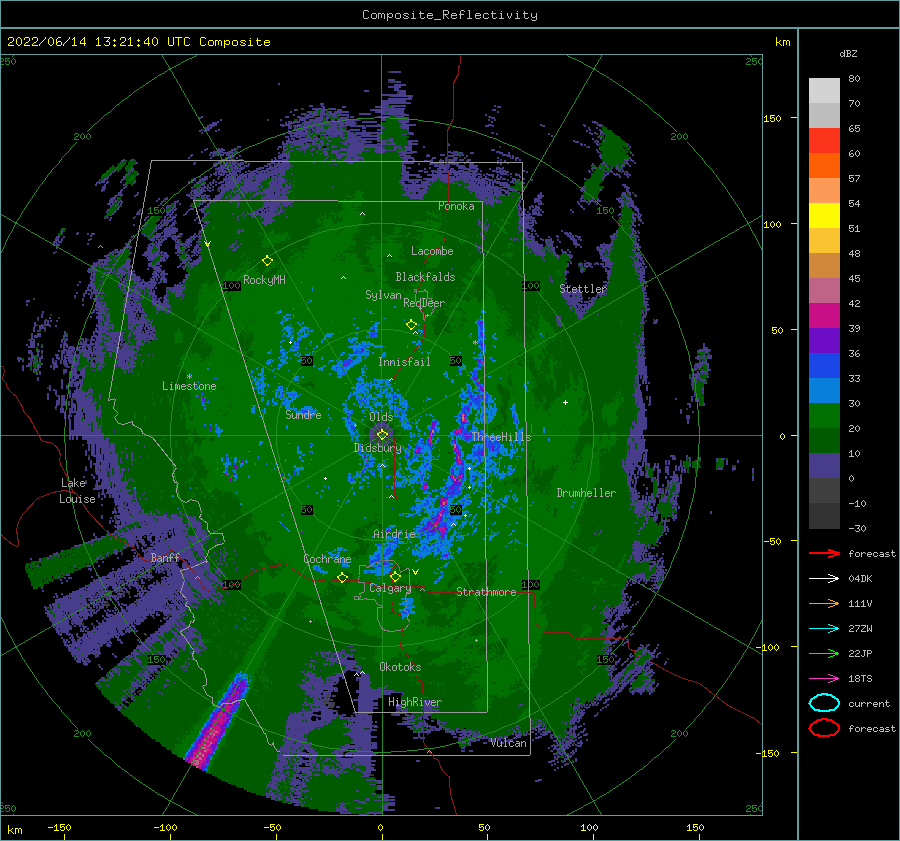Viewport: 900px width, 841px height.
Task: Click the Calgary city label
Action: [x=390, y=588]
